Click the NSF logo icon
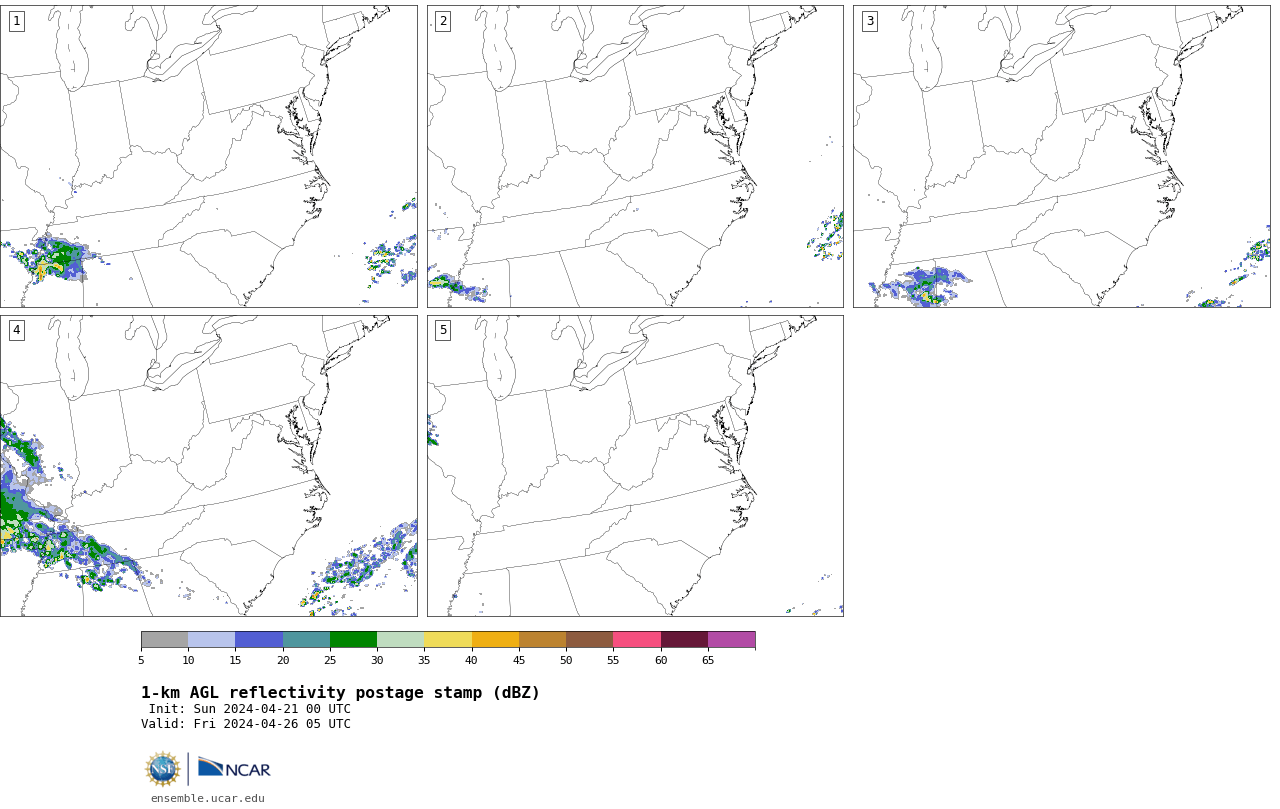Screen dimensions: 1280x809 (x=163, y=769)
